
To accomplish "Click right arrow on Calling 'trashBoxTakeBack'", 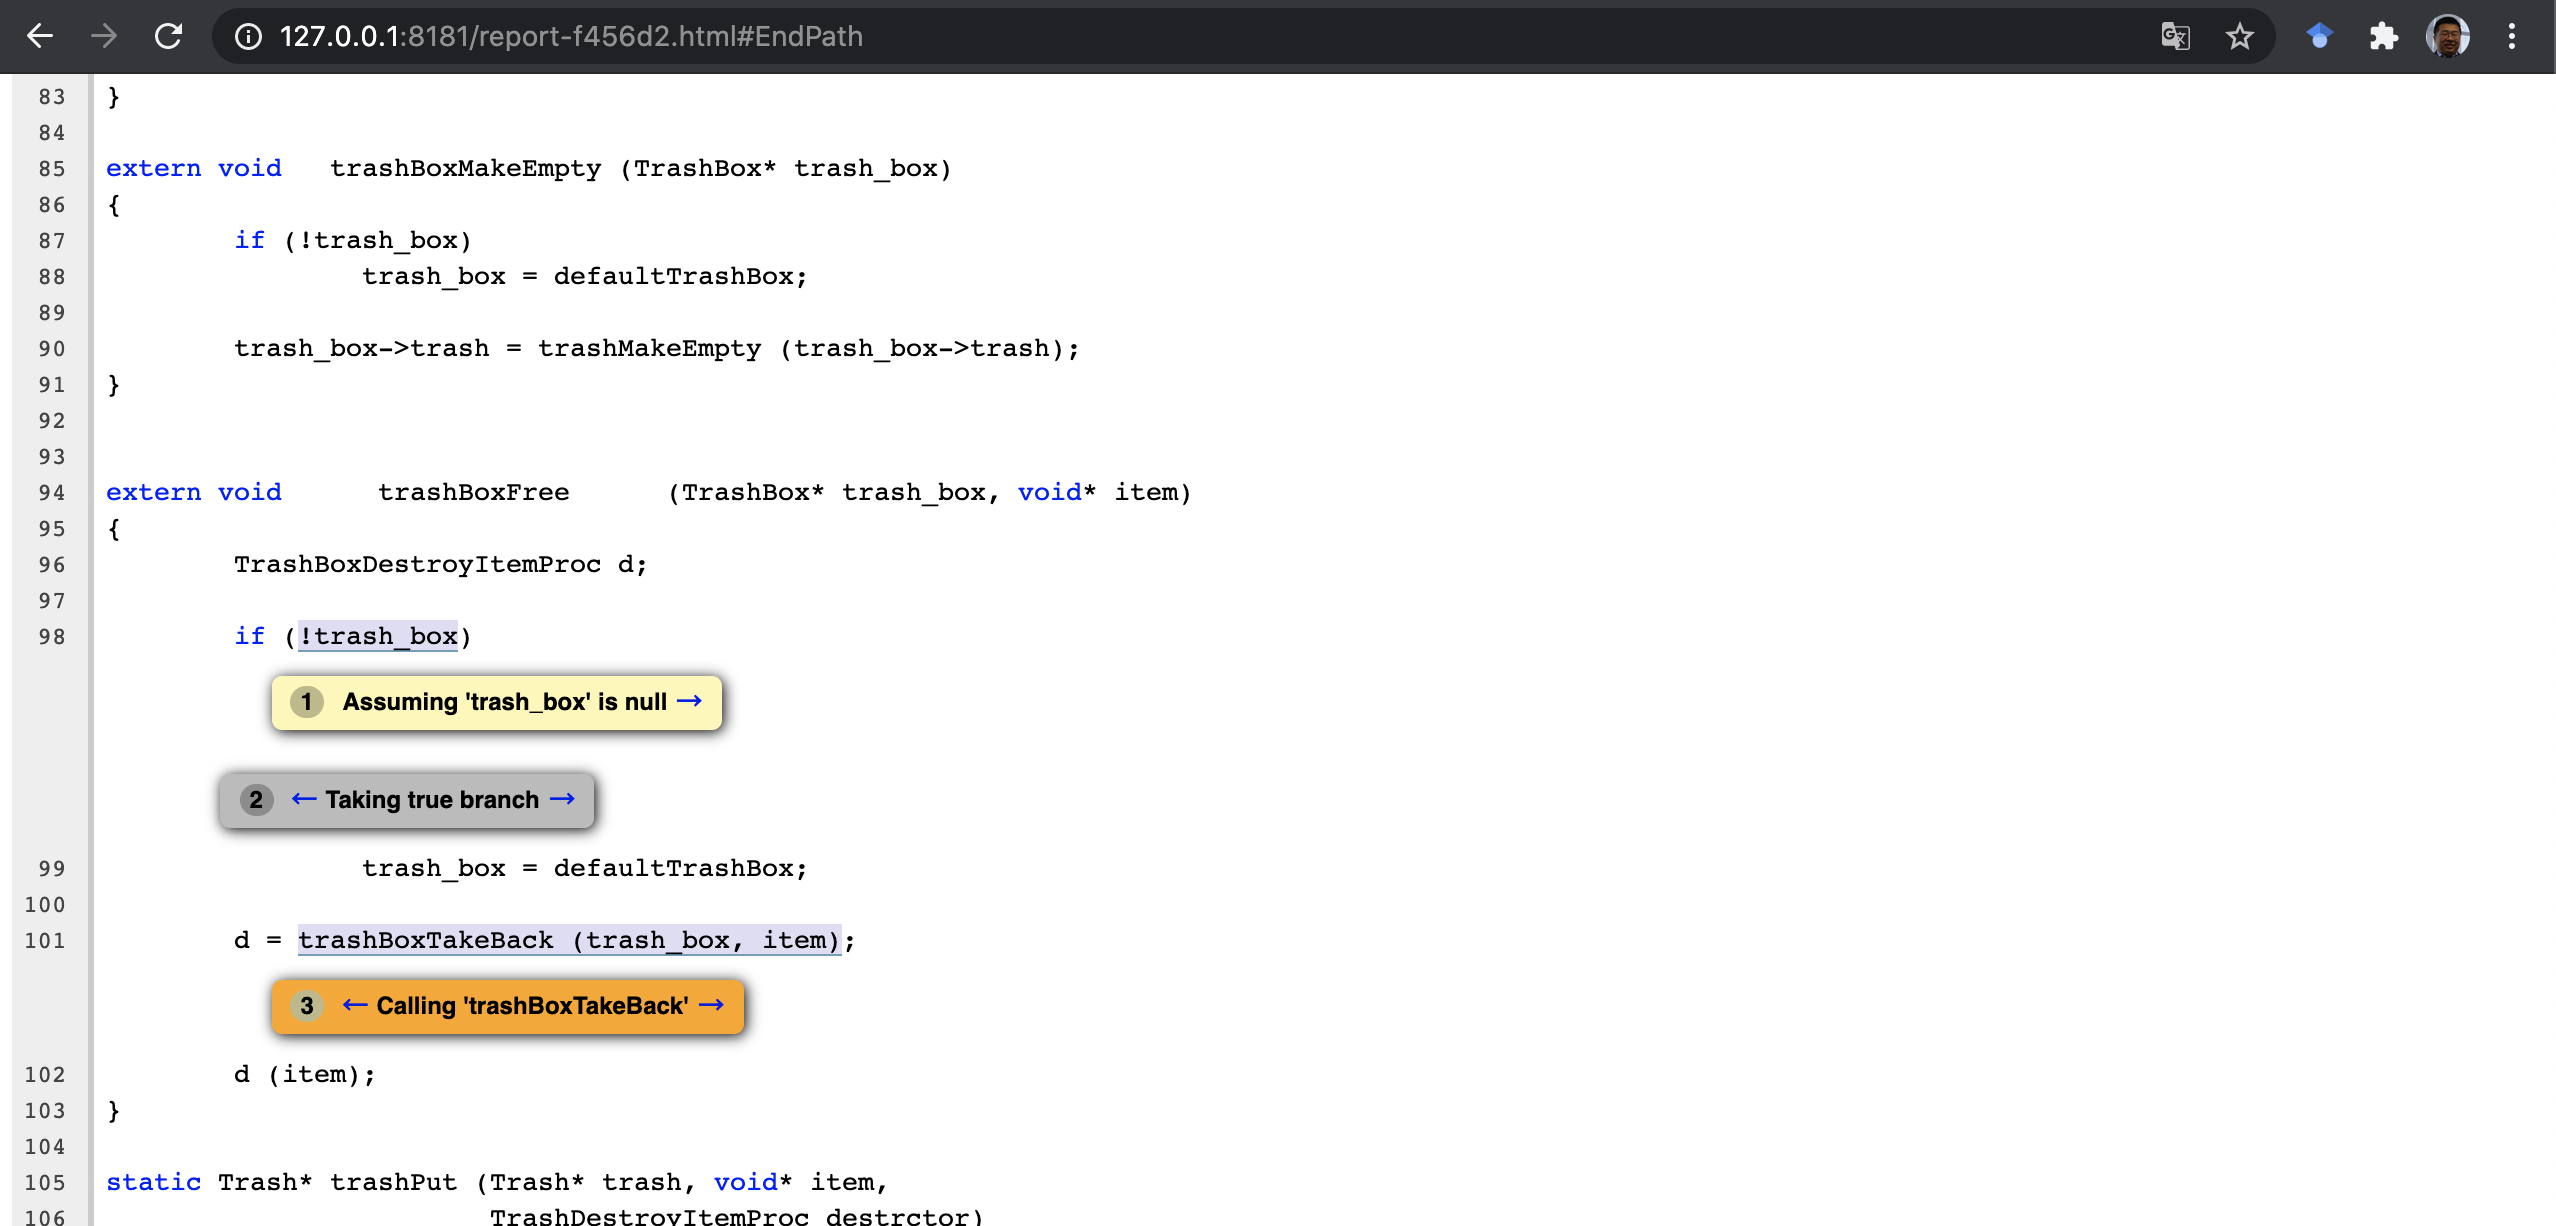I will click(711, 1005).
